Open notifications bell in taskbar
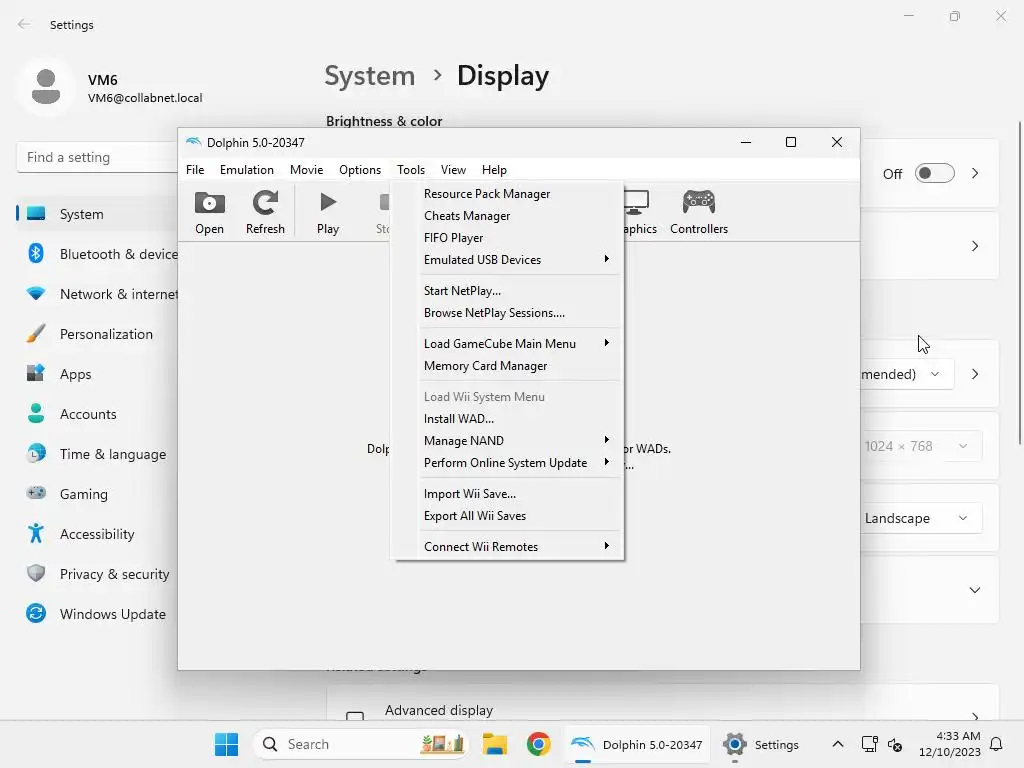This screenshot has height=768, width=1024. point(996,744)
